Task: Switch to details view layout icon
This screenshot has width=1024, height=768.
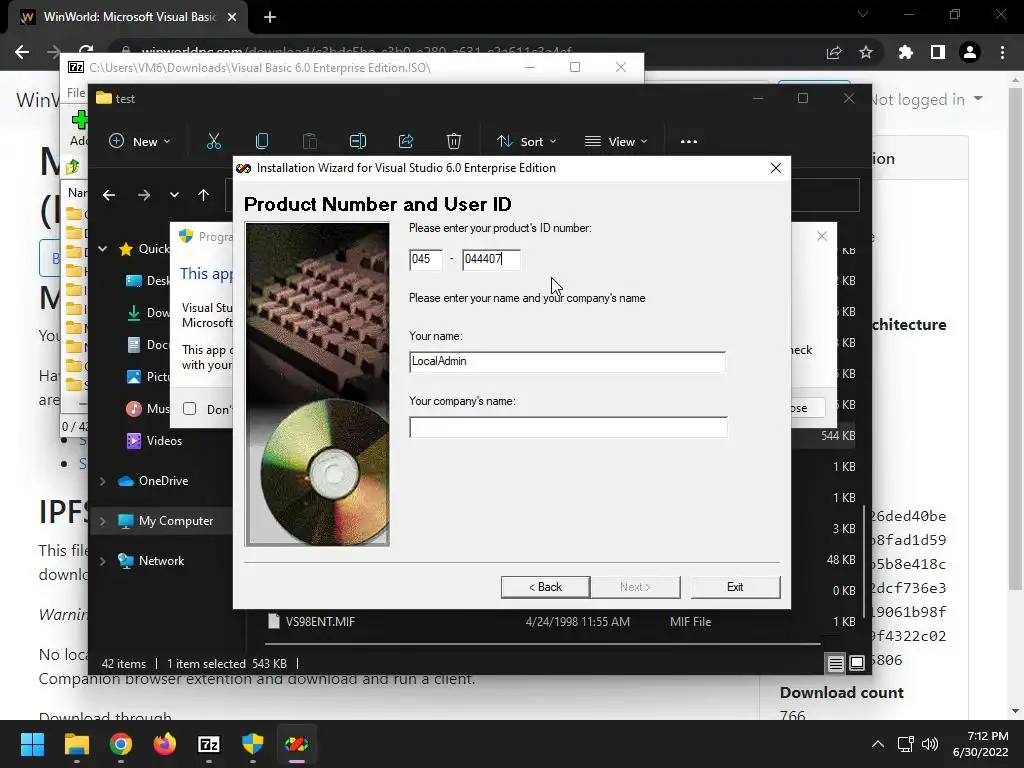Action: point(835,664)
